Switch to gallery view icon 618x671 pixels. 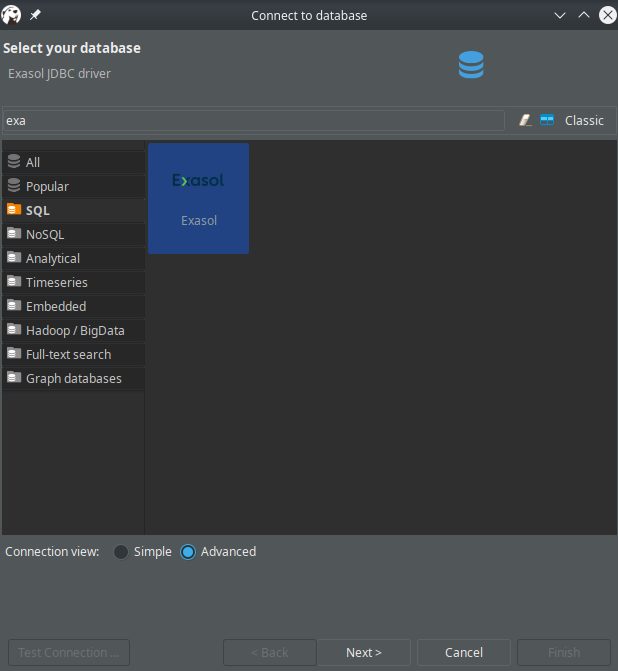click(x=547, y=120)
